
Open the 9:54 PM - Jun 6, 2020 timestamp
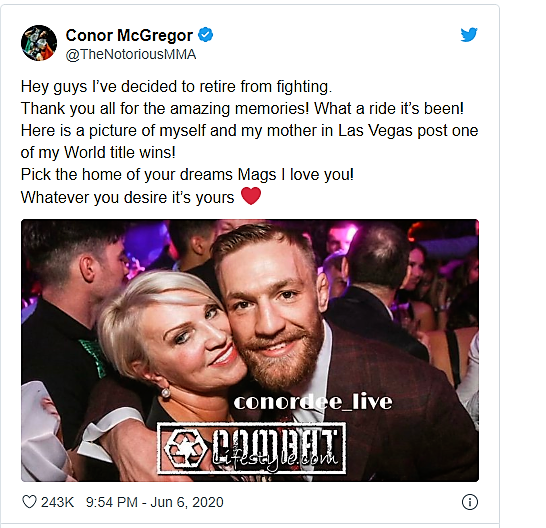click(x=155, y=502)
